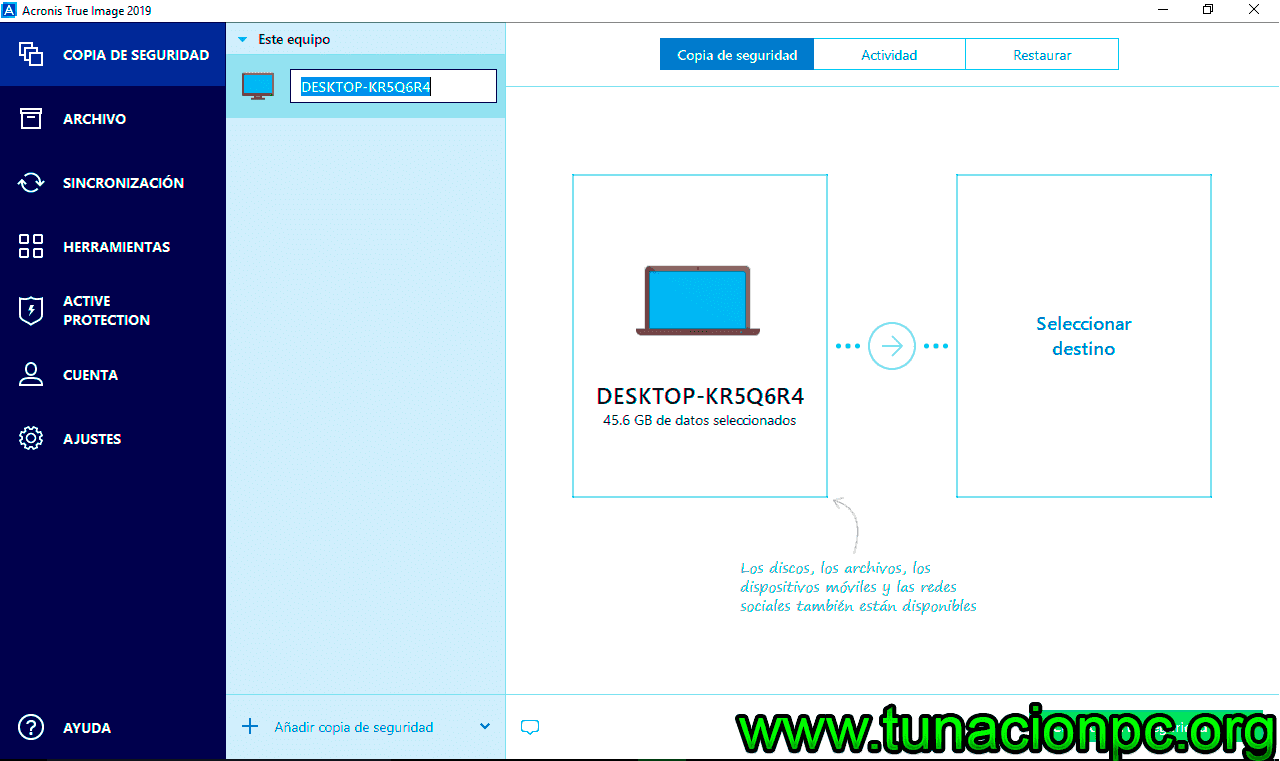
Task: Open the comment bubble icon in the bottom bar
Action: (530, 728)
